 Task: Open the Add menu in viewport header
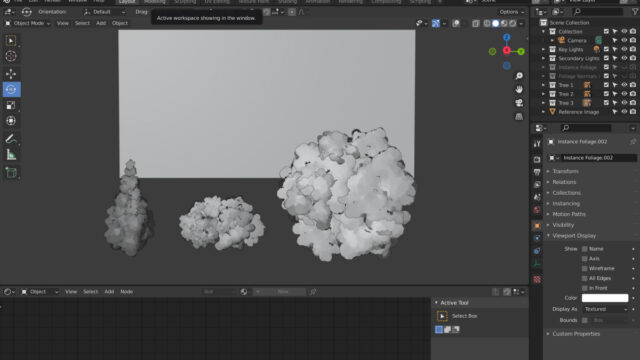101,23
